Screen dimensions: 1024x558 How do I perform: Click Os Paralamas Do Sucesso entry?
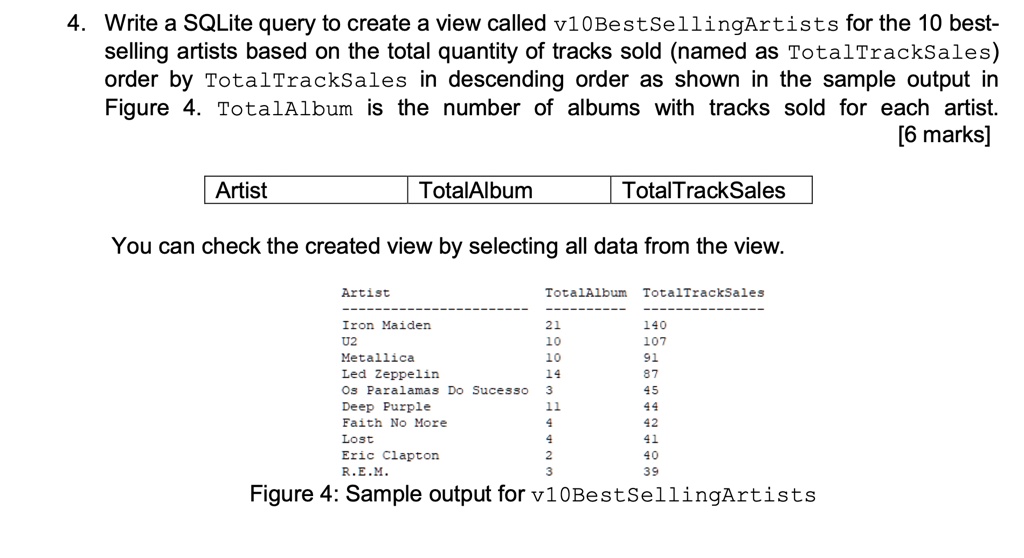tap(434, 390)
